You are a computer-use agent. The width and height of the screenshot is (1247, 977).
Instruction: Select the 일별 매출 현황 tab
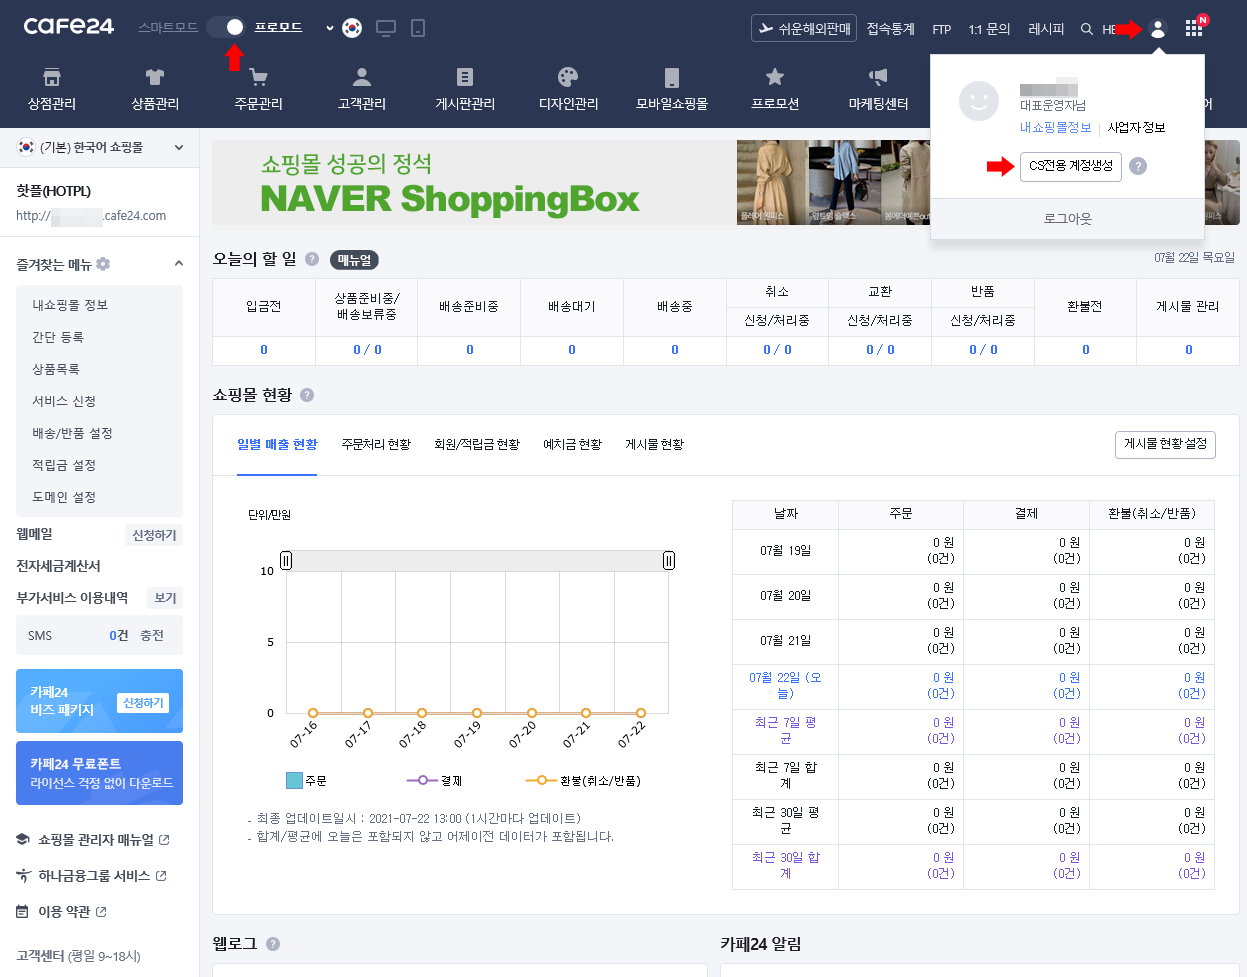point(277,444)
